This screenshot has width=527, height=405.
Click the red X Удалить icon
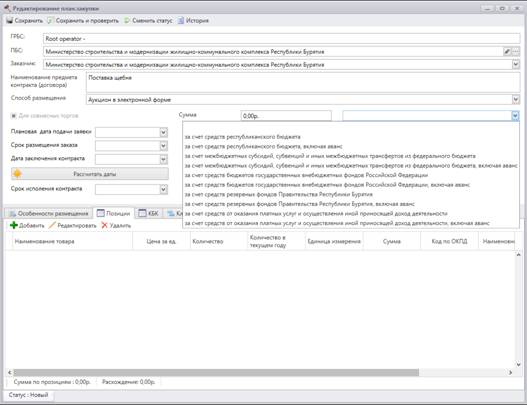[105, 225]
